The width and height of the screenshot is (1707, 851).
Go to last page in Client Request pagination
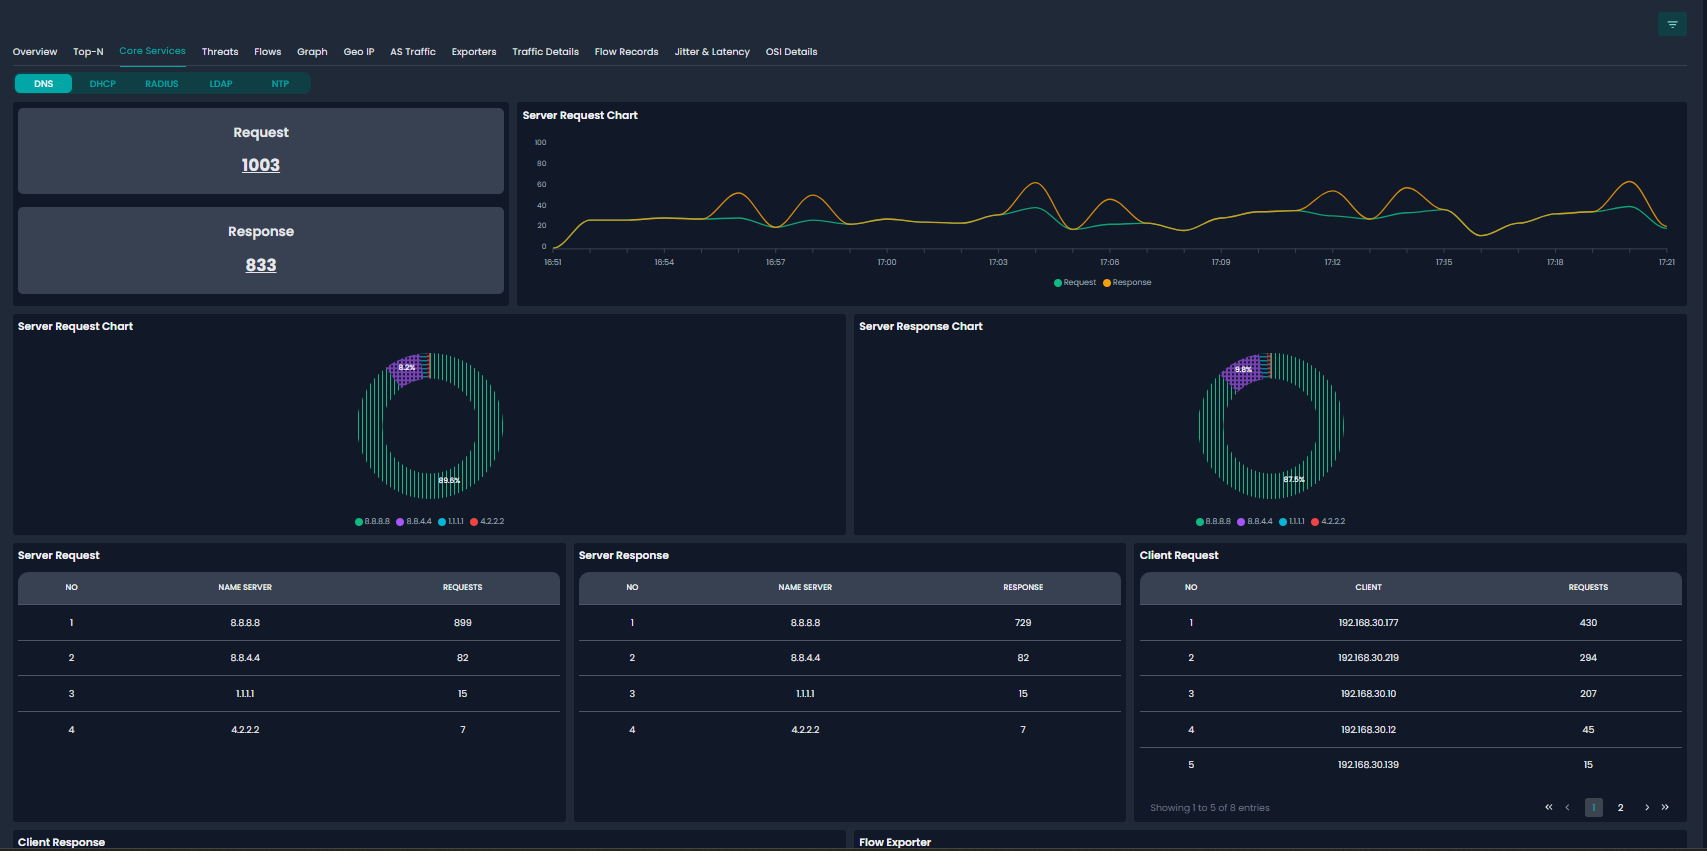(x=1665, y=807)
